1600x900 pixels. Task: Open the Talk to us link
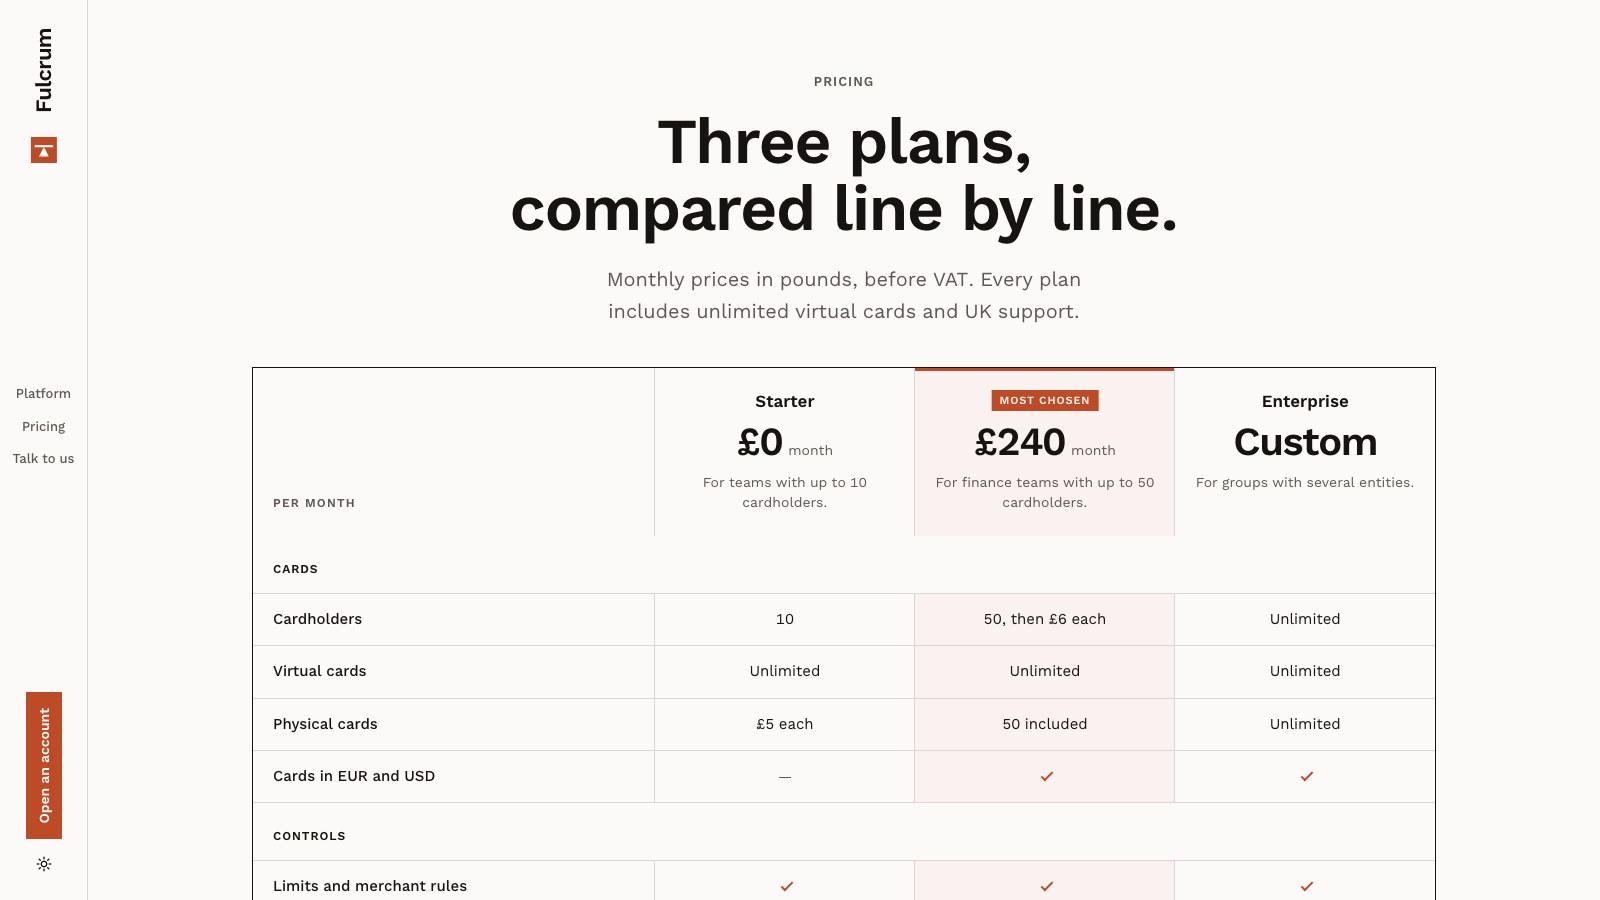[43, 459]
